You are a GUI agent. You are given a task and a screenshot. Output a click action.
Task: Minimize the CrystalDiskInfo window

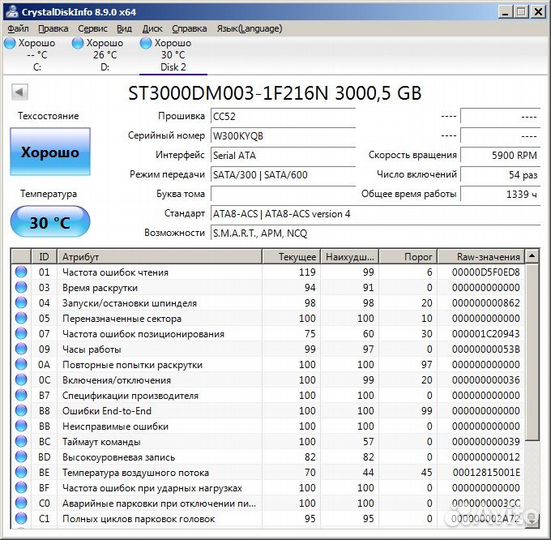pos(506,12)
